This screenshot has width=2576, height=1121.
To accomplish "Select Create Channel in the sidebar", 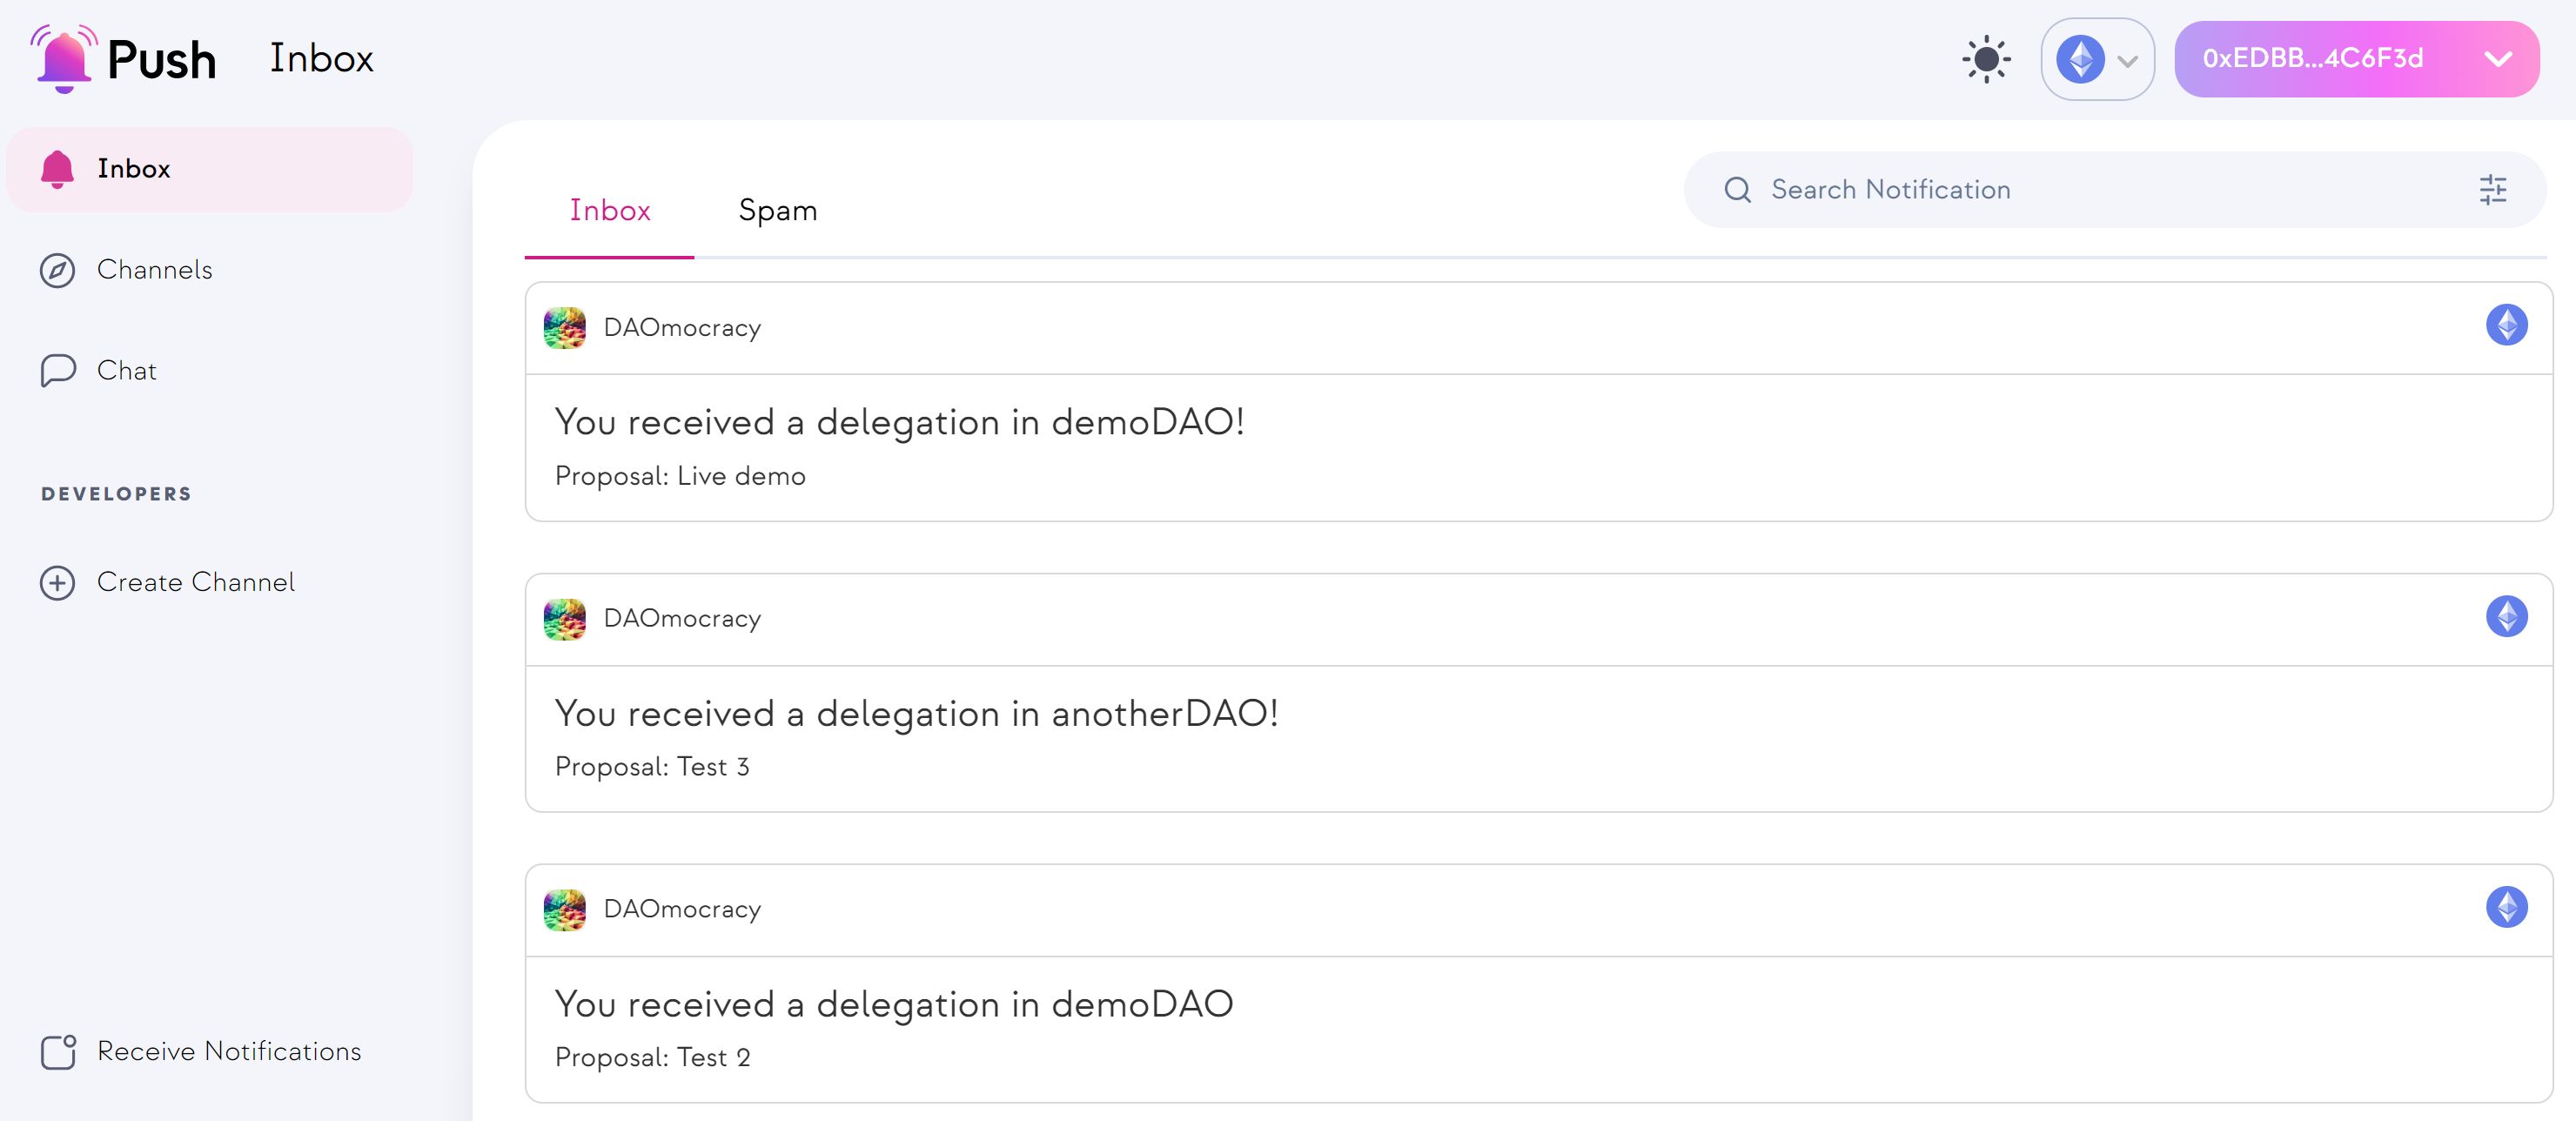I will coord(210,582).
